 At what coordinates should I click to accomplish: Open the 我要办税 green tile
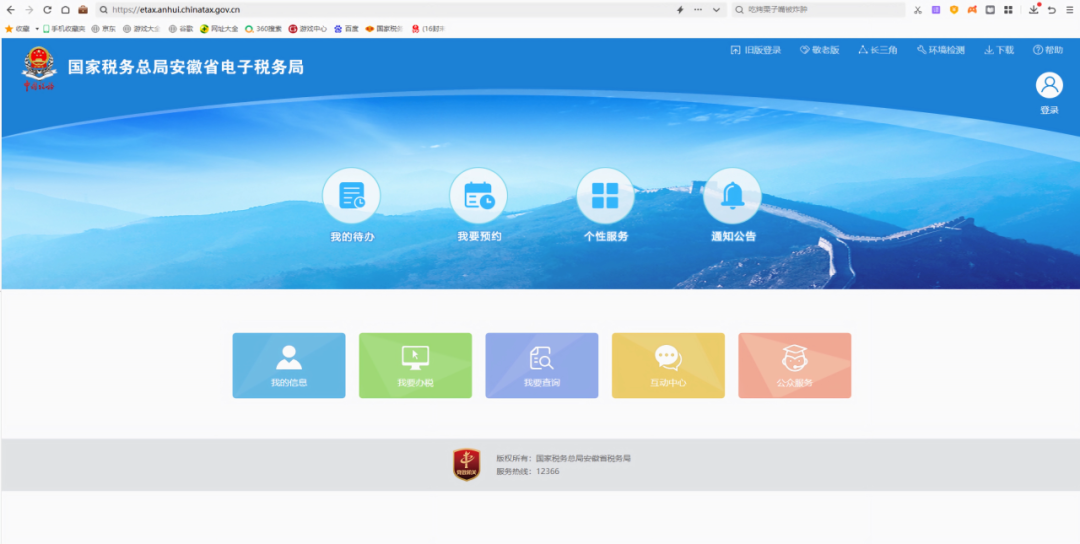pos(415,366)
